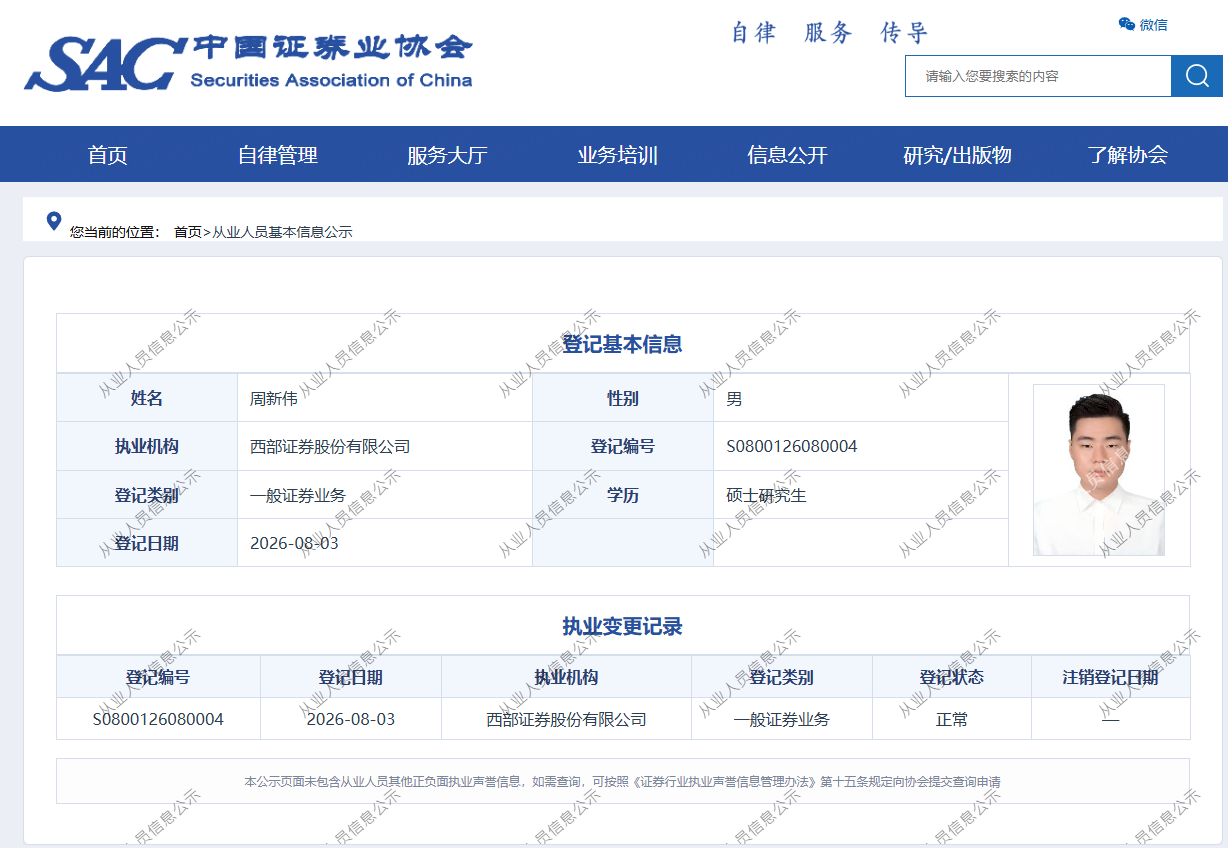
Task: Click the 注销登记日期 column header
Action: 1111,677
